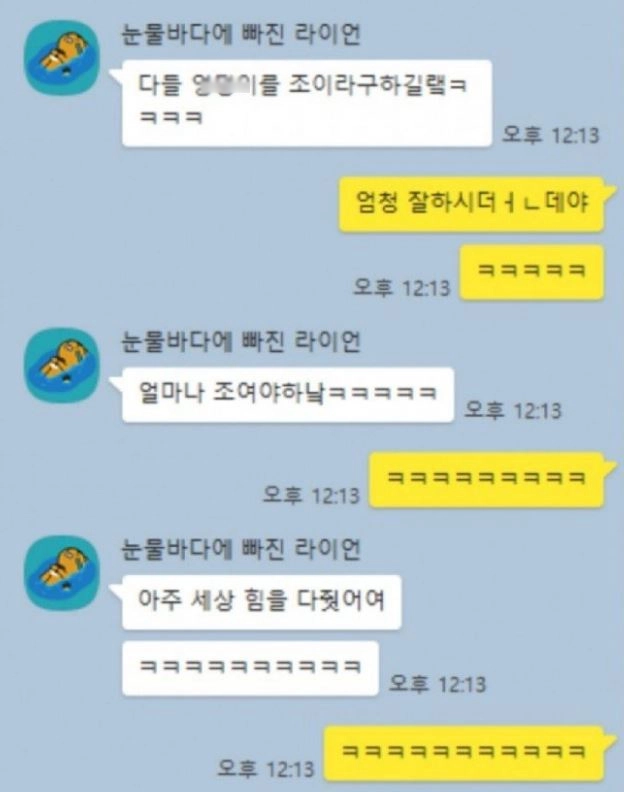This screenshot has width=624, height=792.
Task: Select the yellow 엄청 잘하시더ㅓㄴ데야 bubble
Action: coord(471,204)
